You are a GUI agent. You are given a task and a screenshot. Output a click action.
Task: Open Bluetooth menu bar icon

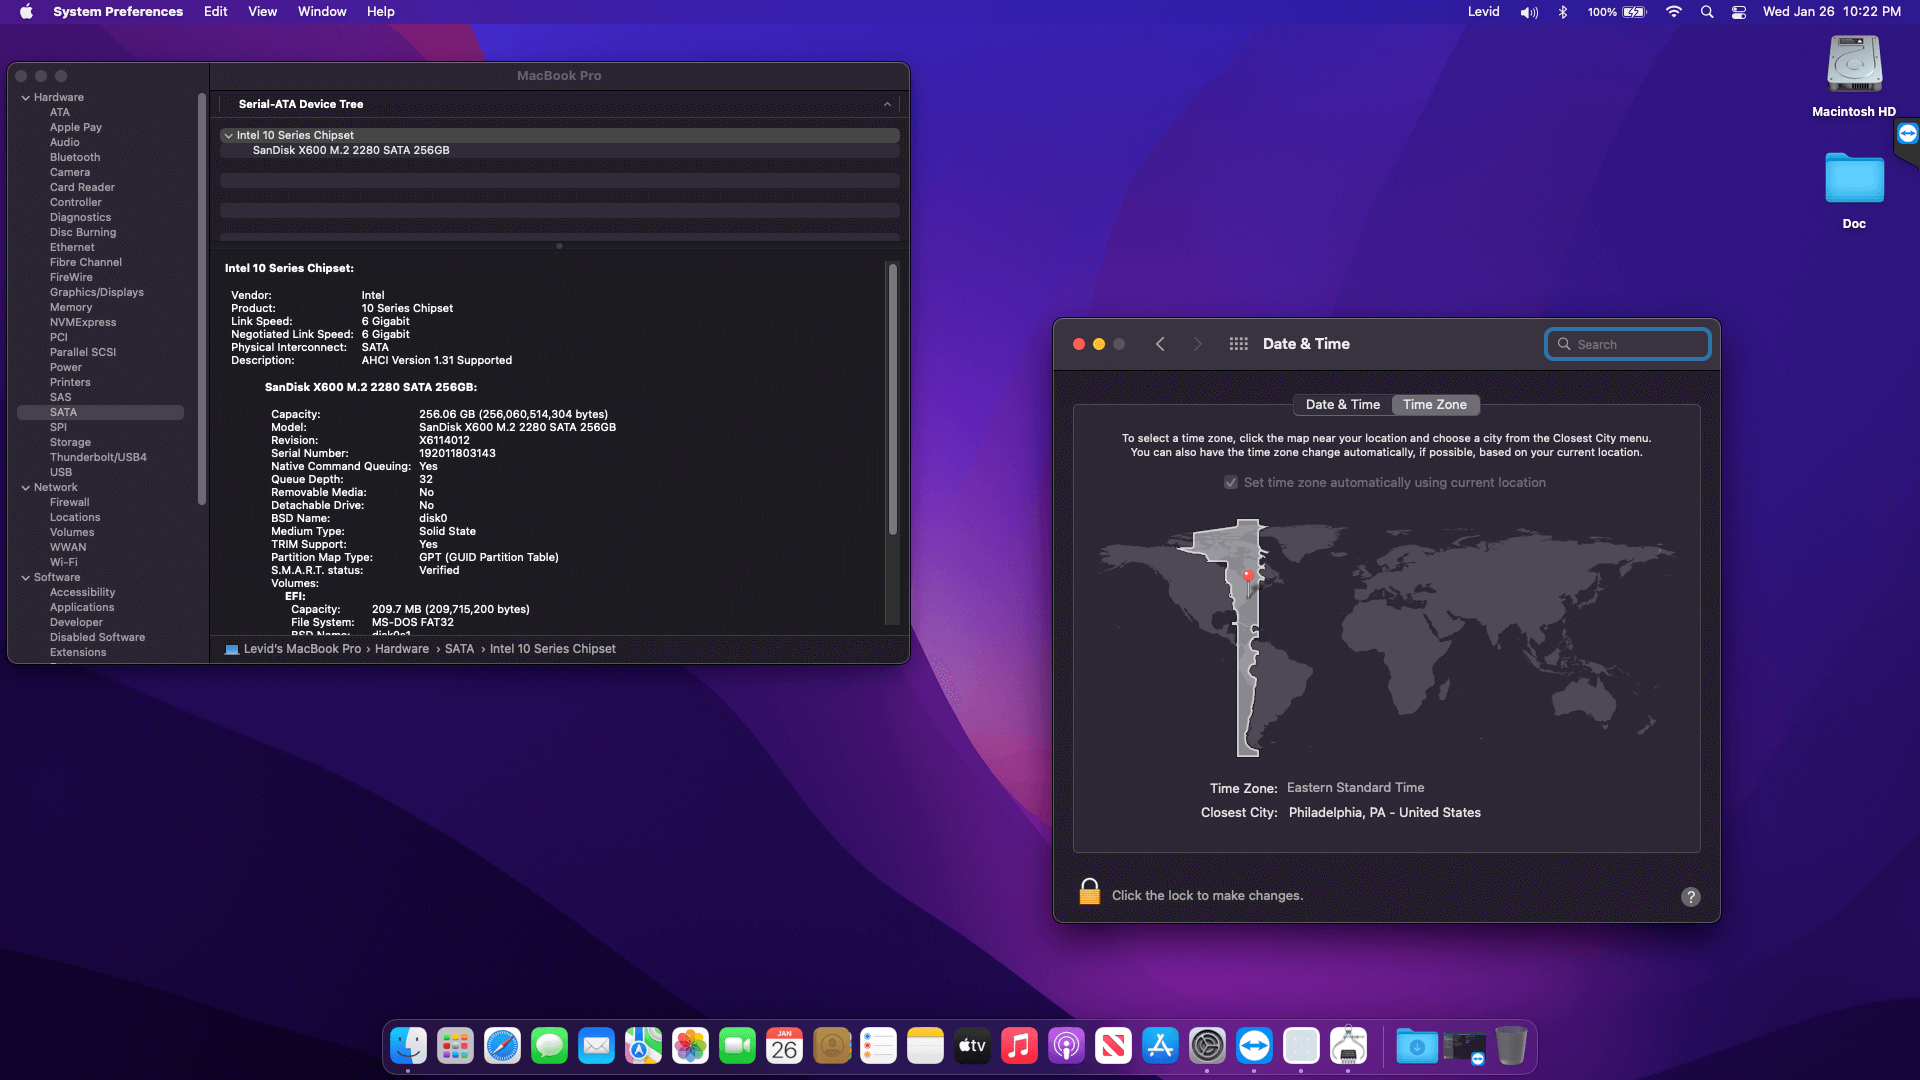1563,12
